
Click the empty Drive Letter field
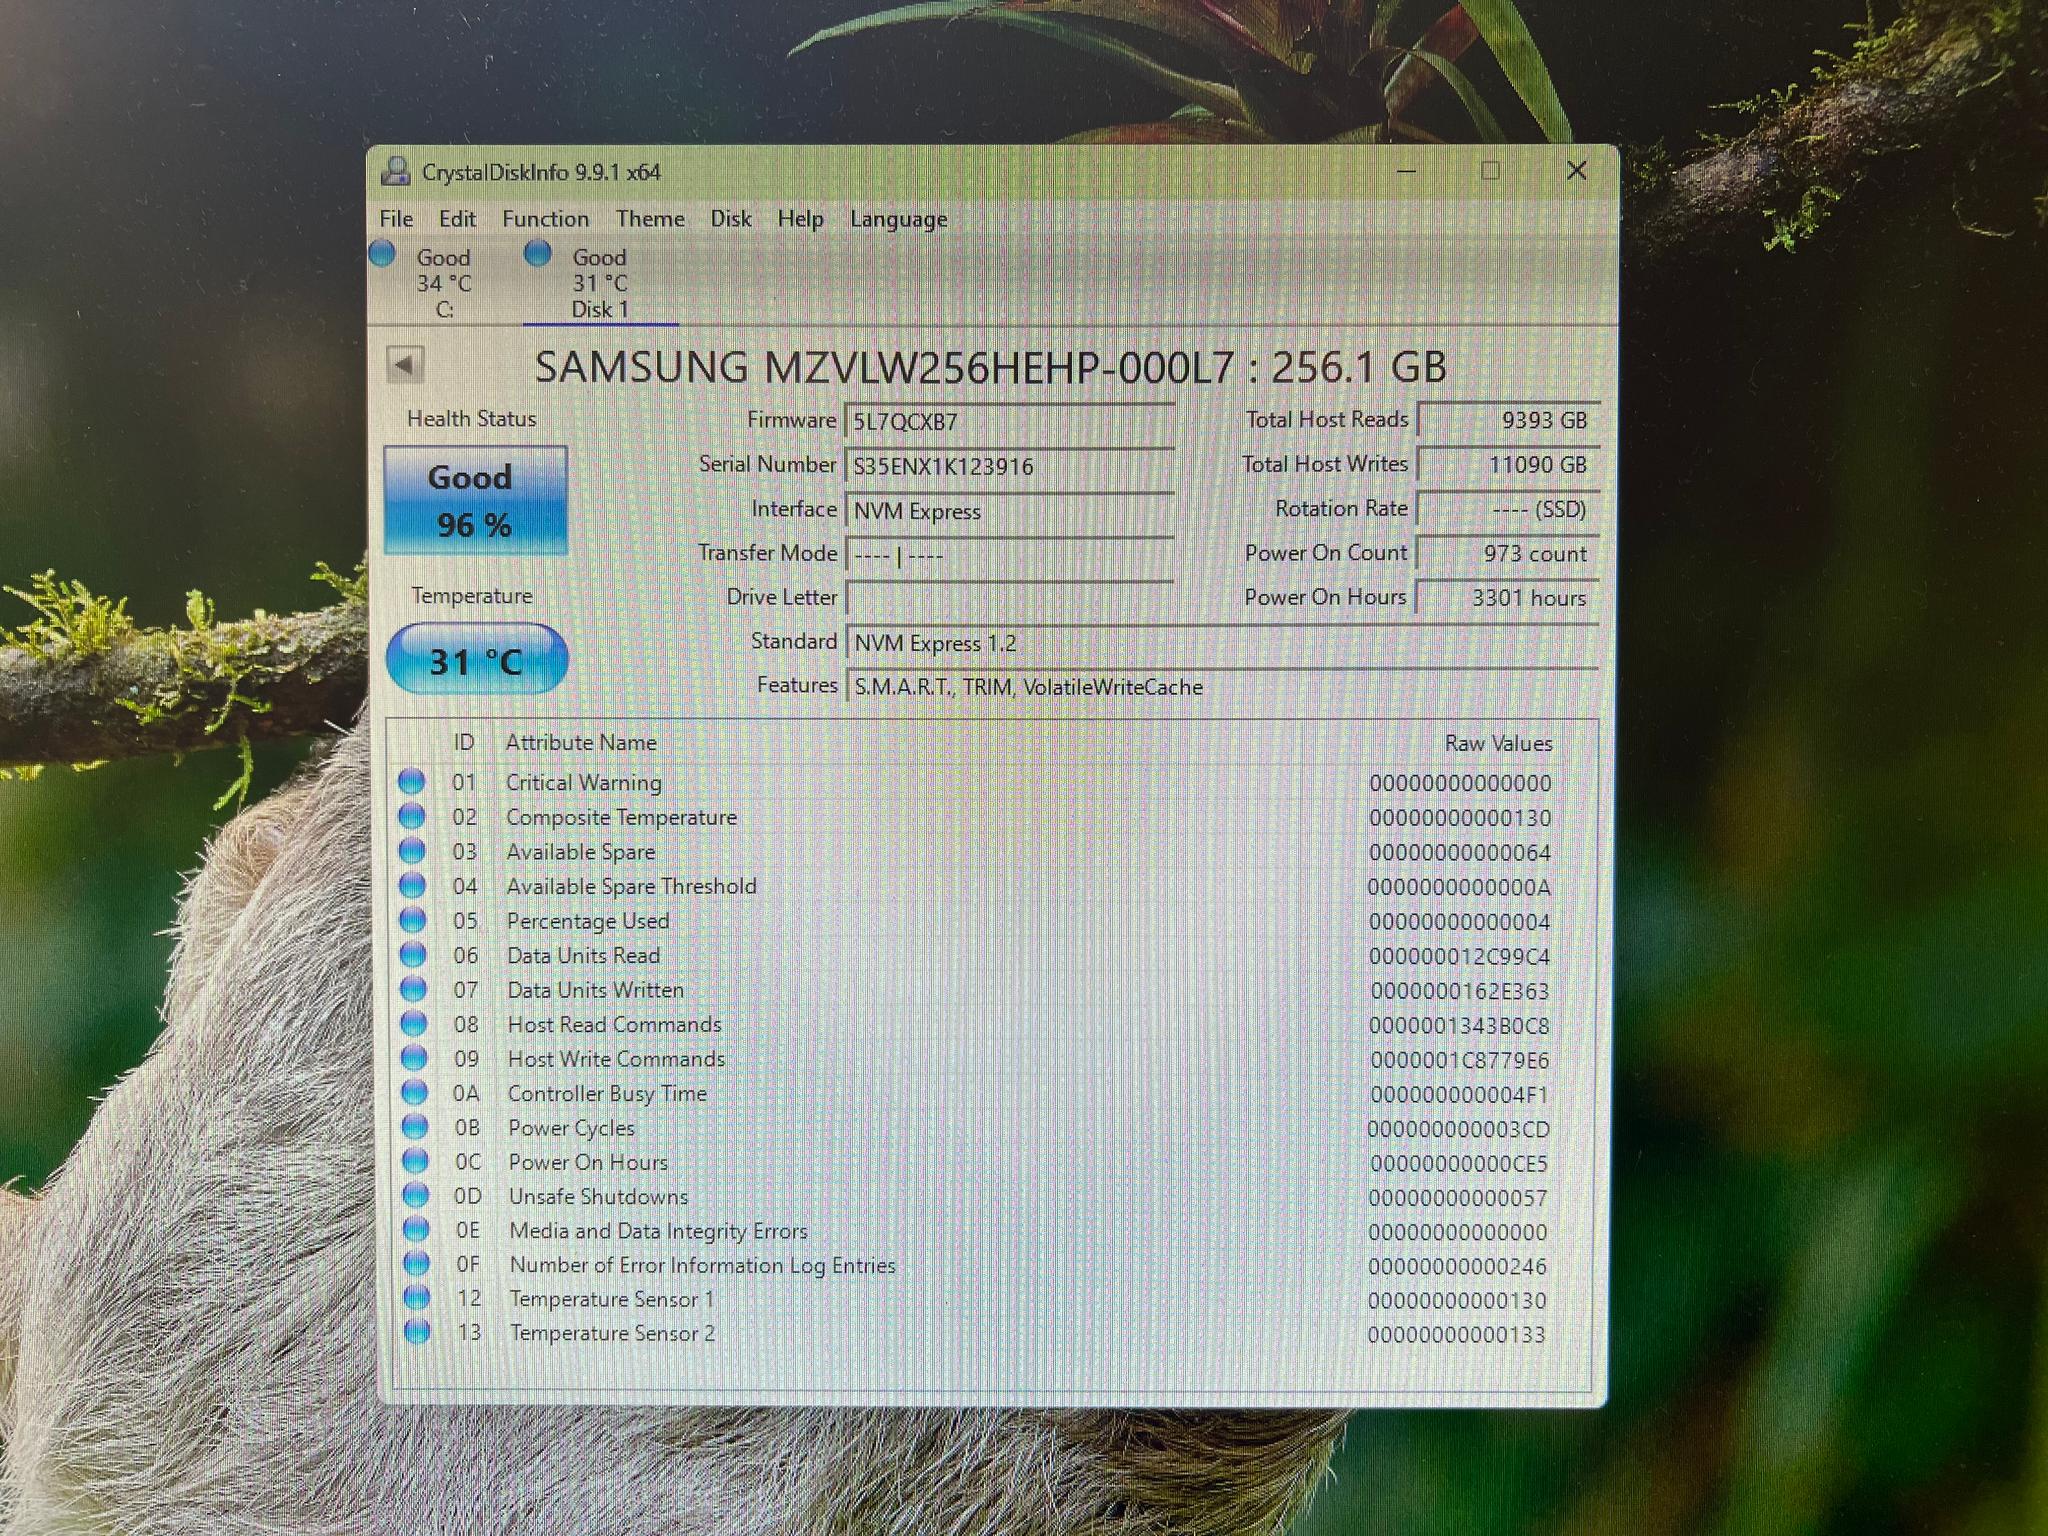pos(1009,598)
